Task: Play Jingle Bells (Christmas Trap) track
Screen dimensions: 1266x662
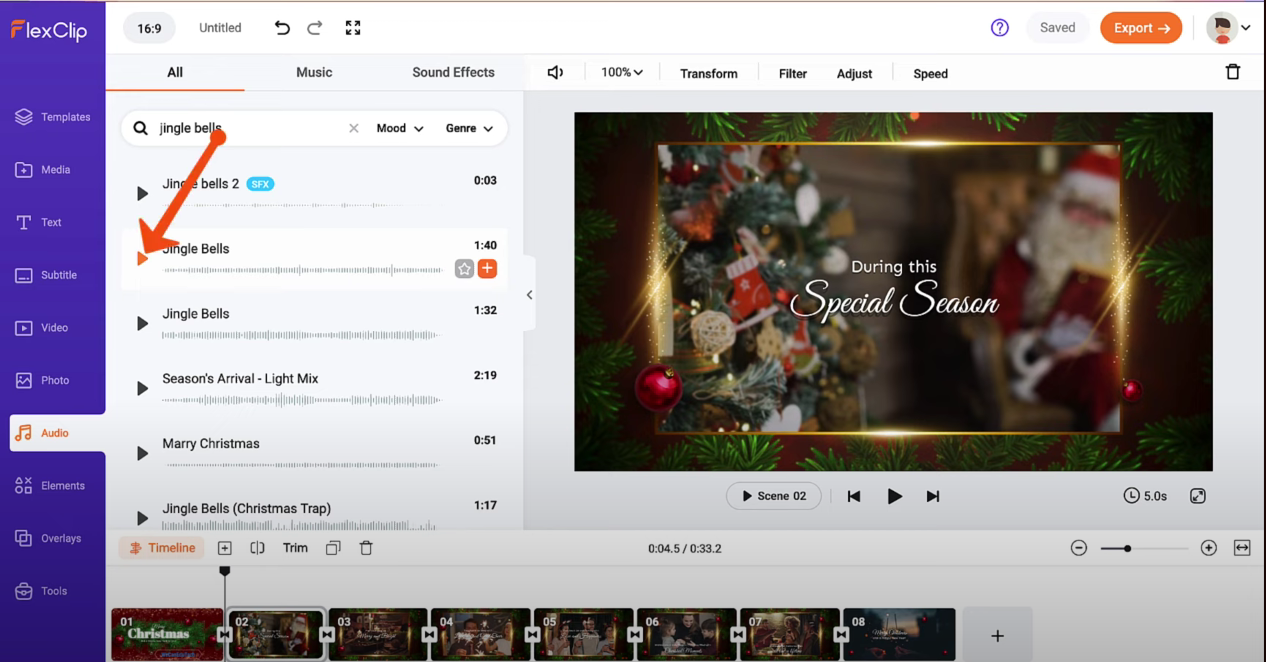Action: coord(142,518)
